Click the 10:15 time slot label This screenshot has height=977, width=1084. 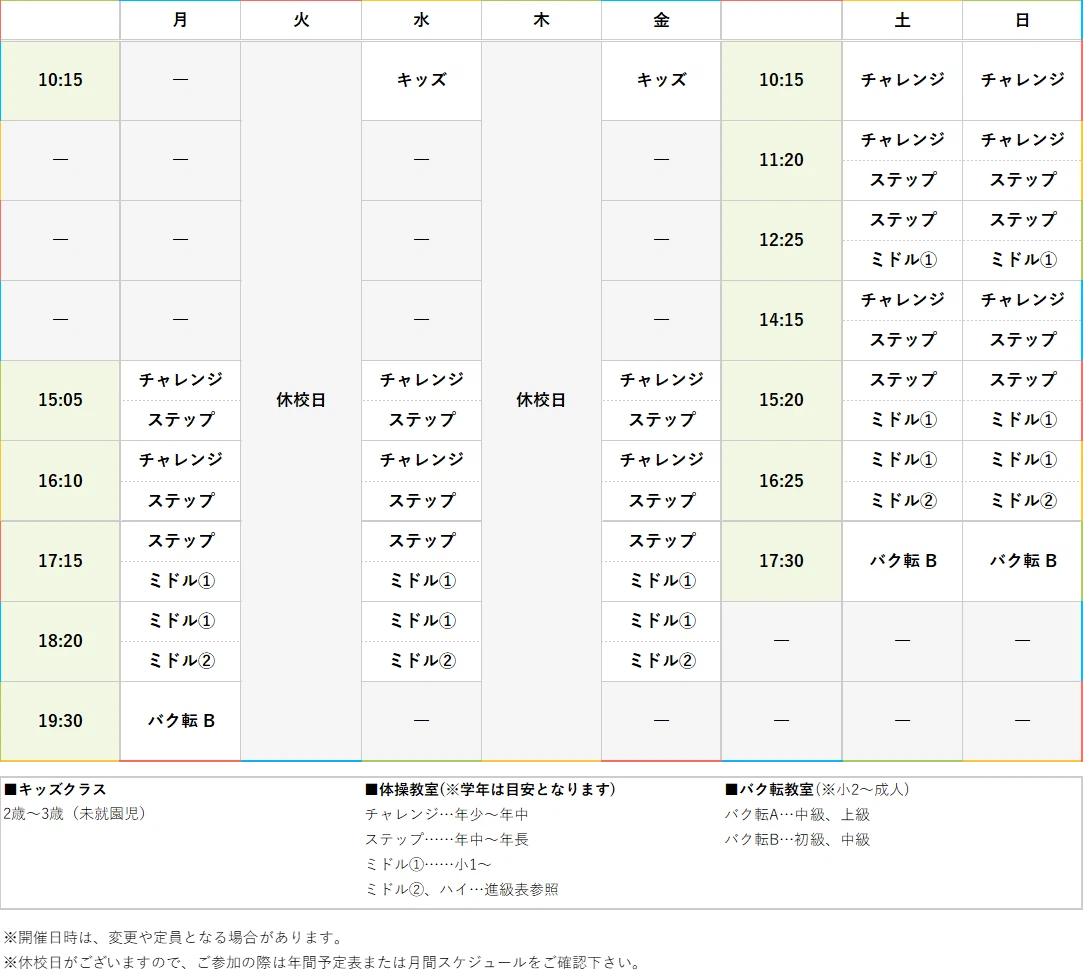tap(59, 81)
